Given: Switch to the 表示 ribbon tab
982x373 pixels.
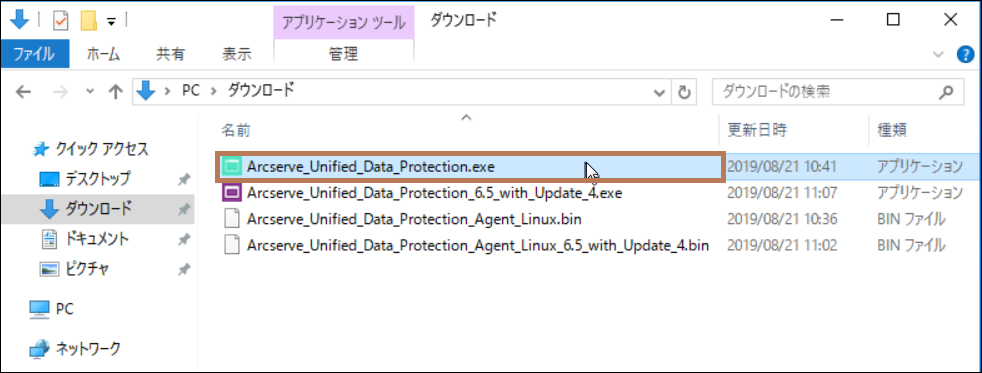Looking at the screenshot, I should click(237, 54).
